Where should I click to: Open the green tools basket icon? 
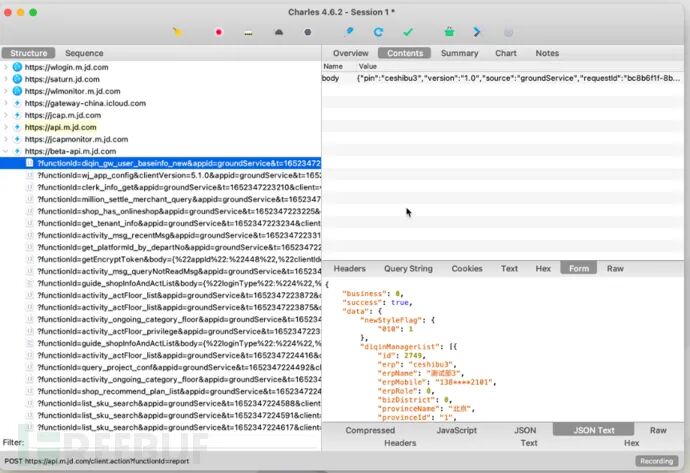(x=449, y=32)
